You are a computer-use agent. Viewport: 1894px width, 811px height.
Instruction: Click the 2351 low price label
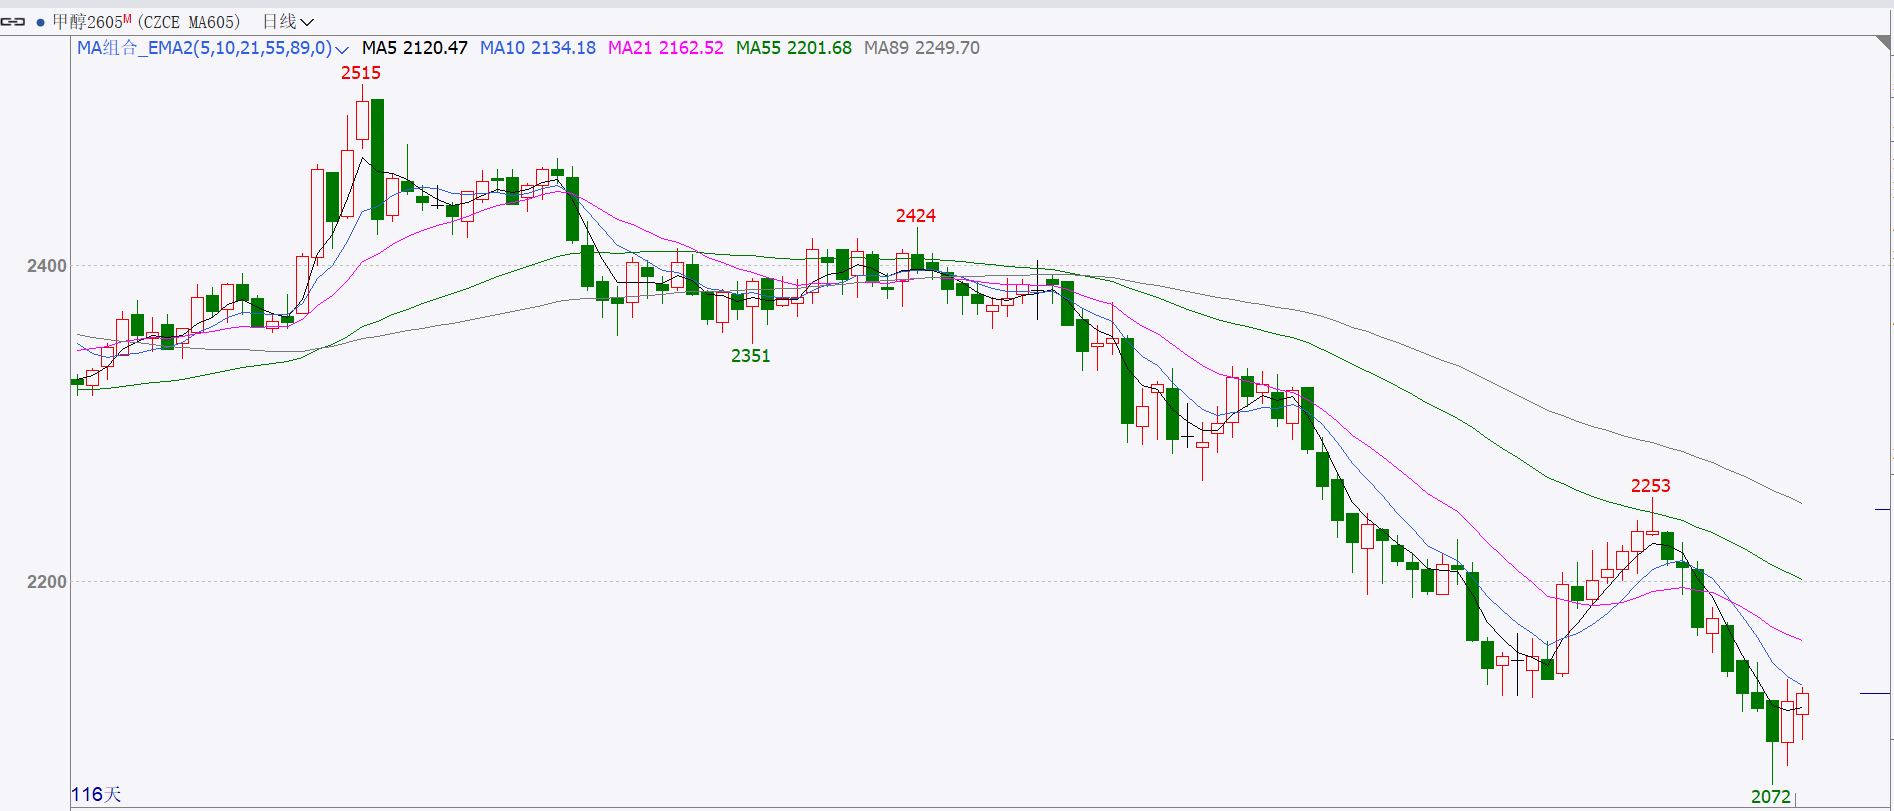pyautogui.click(x=750, y=356)
